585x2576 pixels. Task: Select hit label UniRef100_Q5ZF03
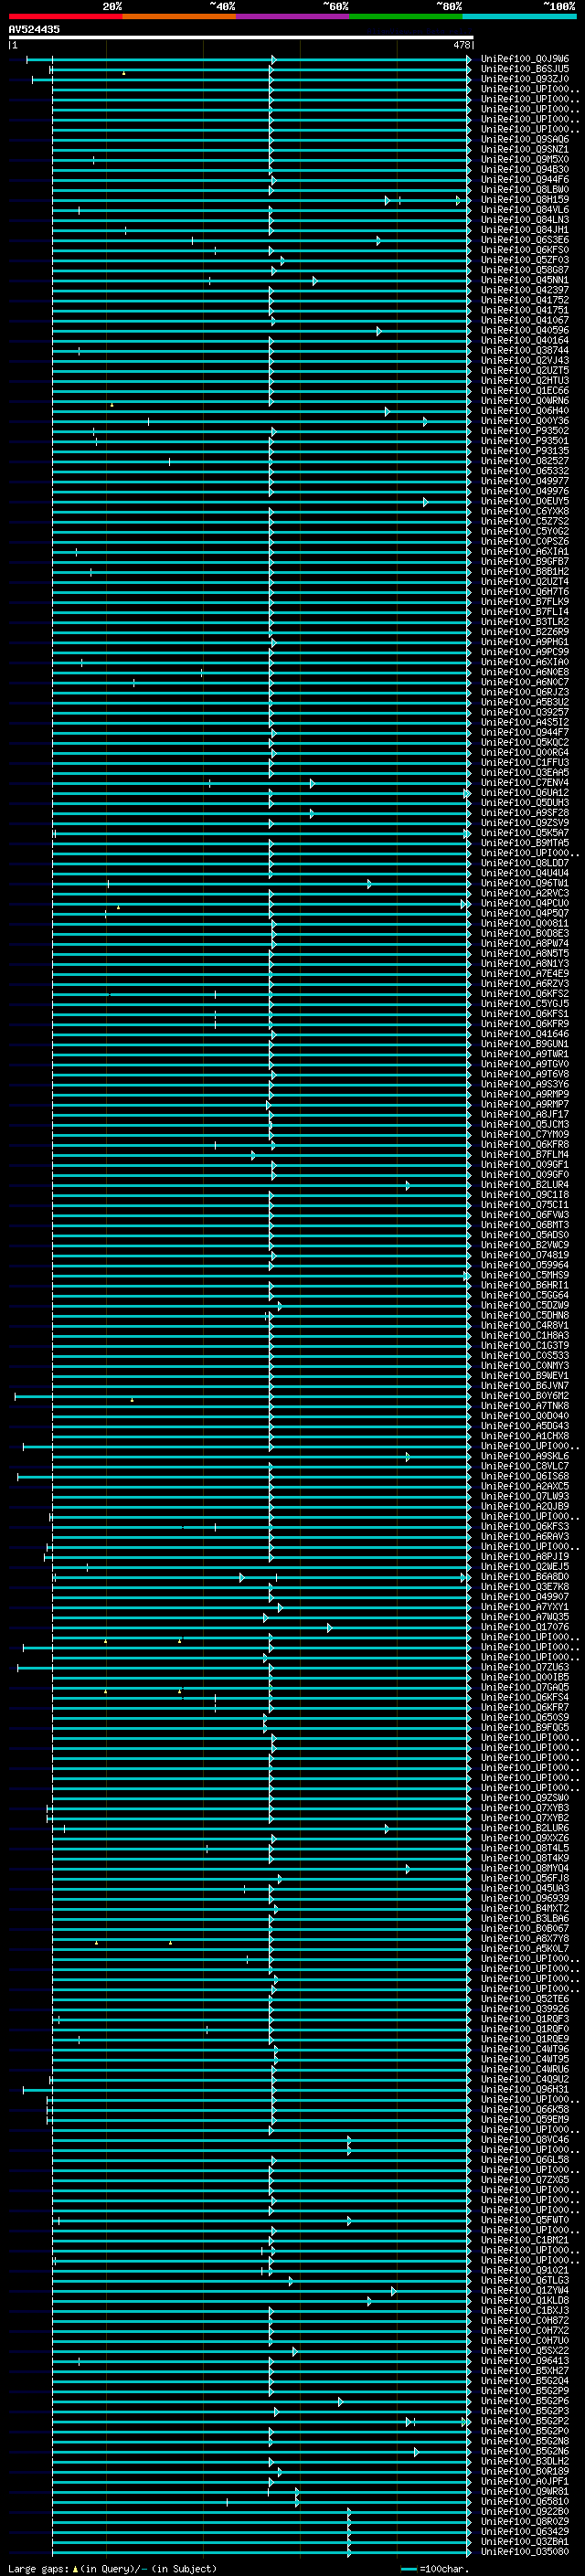click(x=525, y=260)
